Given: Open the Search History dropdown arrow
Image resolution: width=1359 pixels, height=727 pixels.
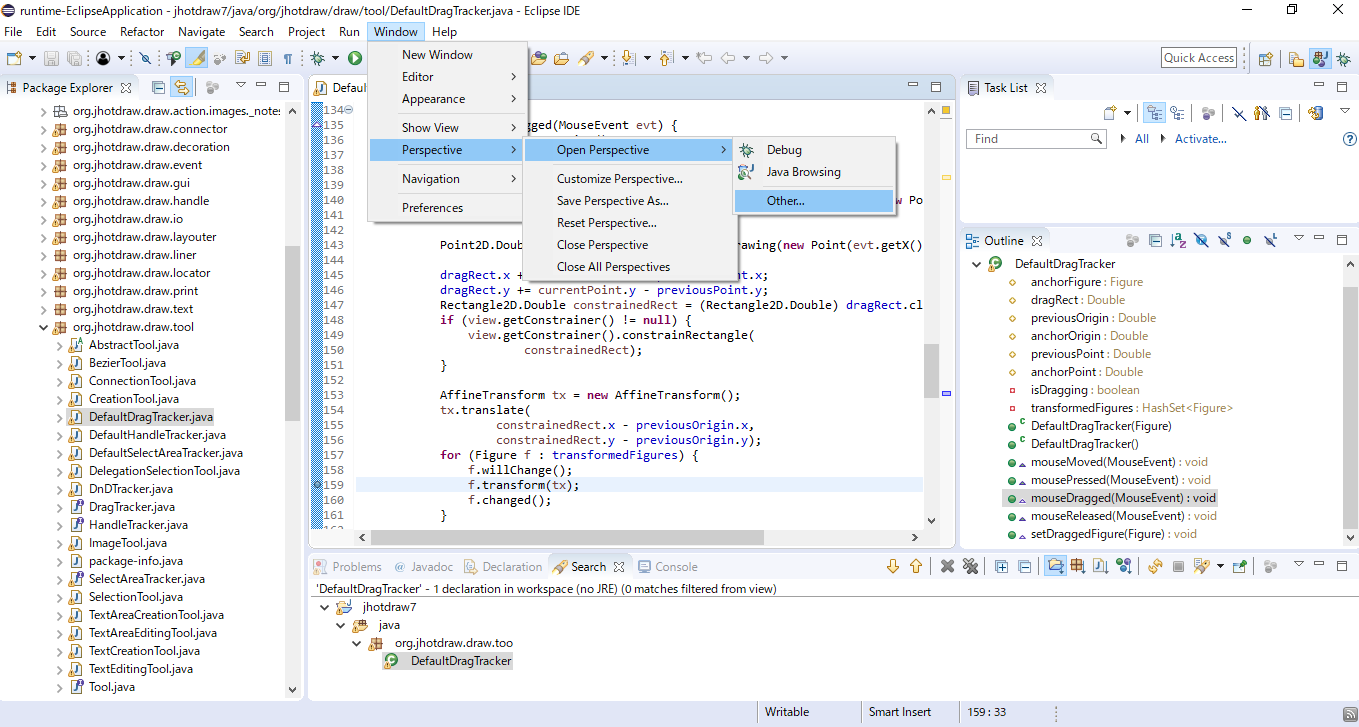Looking at the screenshot, I should click(1220, 566).
